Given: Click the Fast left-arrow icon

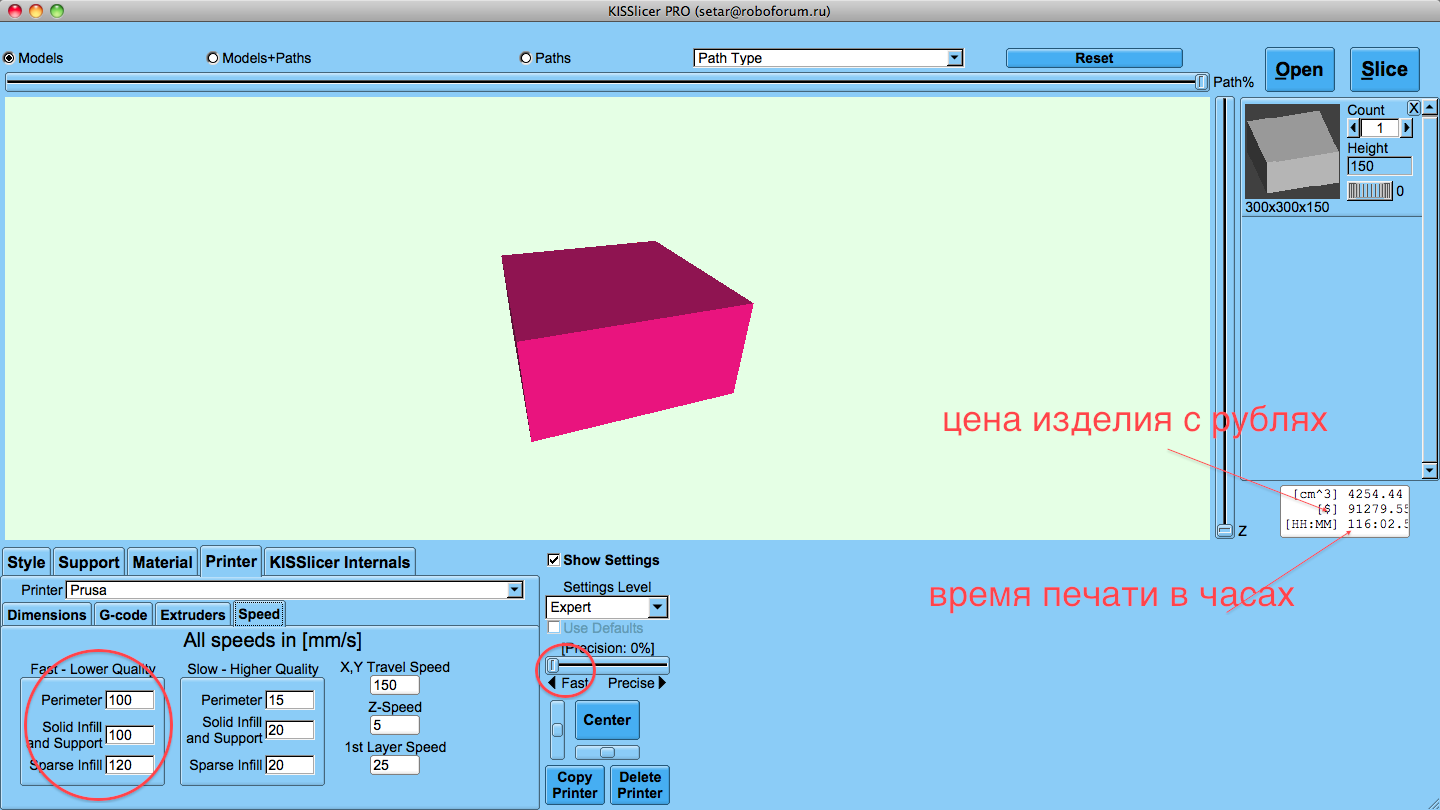Looking at the screenshot, I should (553, 684).
